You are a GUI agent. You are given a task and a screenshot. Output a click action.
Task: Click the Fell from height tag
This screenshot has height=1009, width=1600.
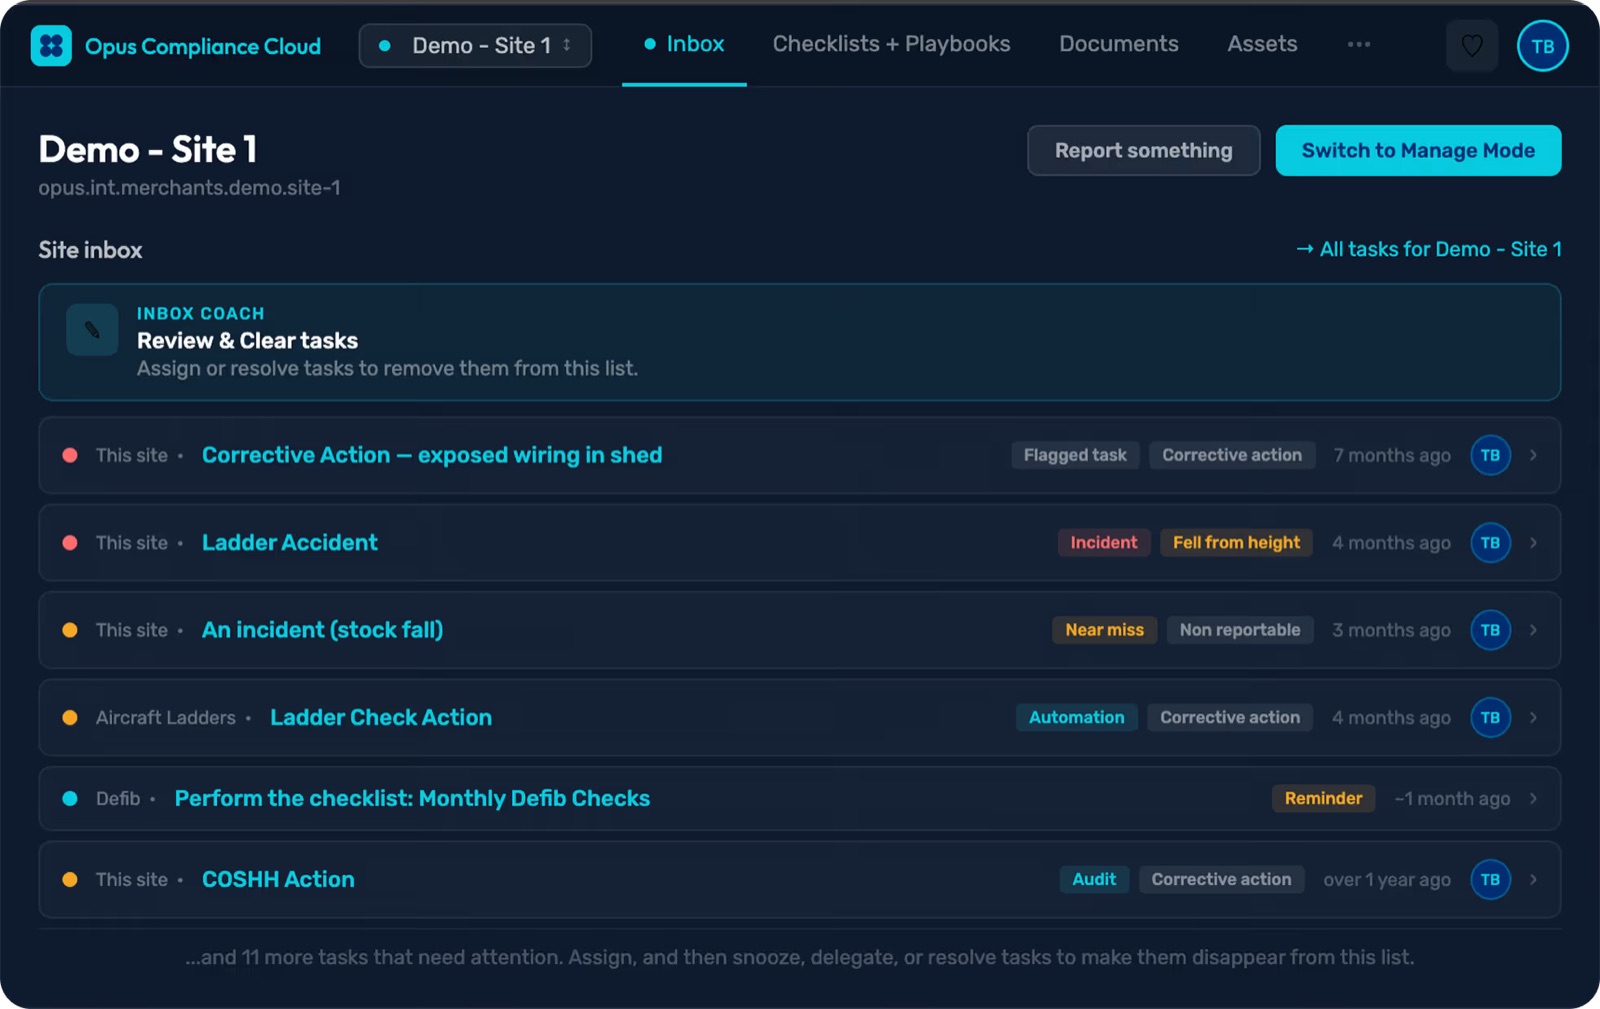pos(1236,543)
